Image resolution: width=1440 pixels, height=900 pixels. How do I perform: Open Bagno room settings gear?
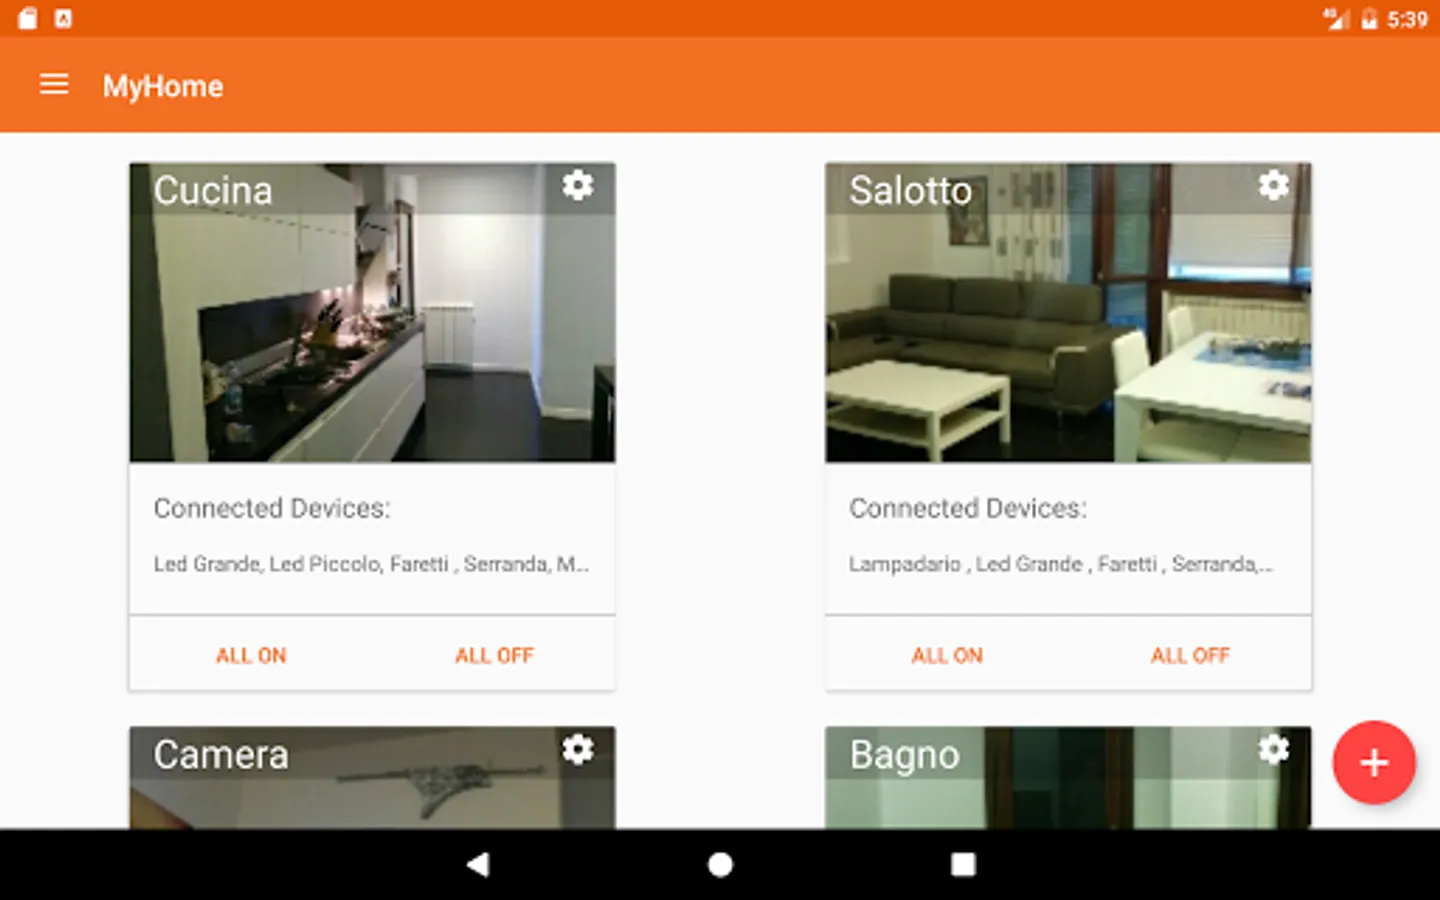pos(1274,749)
